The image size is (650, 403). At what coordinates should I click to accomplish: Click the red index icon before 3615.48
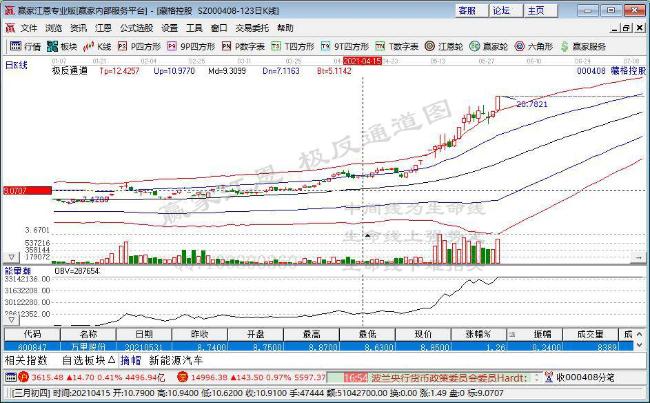point(24,377)
